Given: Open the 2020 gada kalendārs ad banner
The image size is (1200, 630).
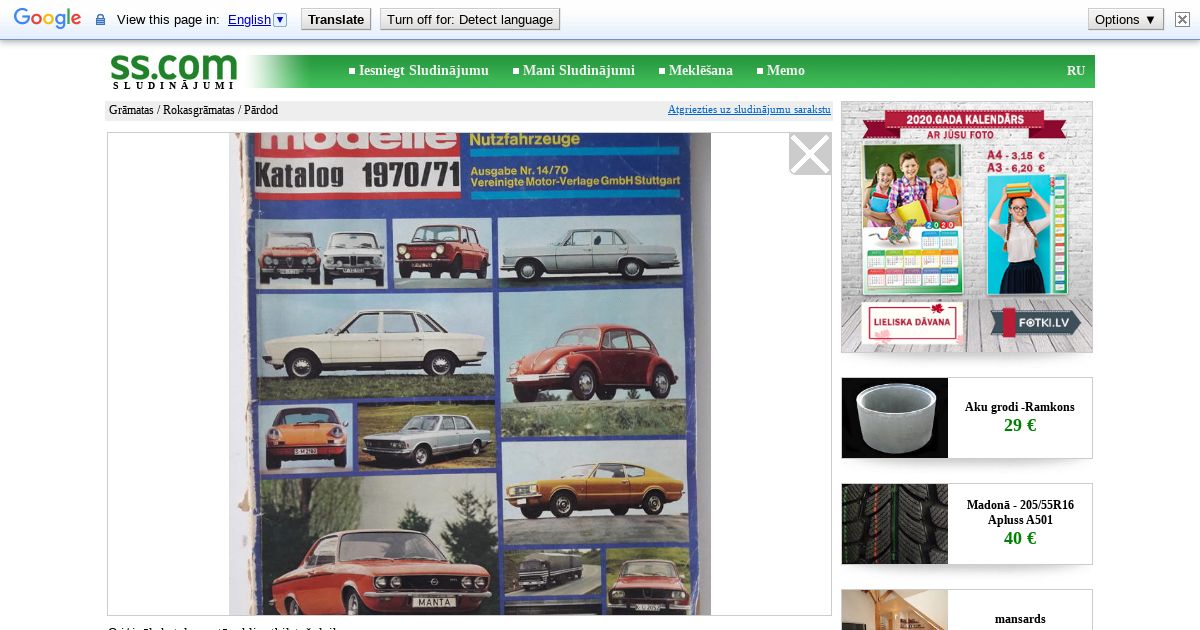Looking at the screenshot, I should click(x=967, y=227).
